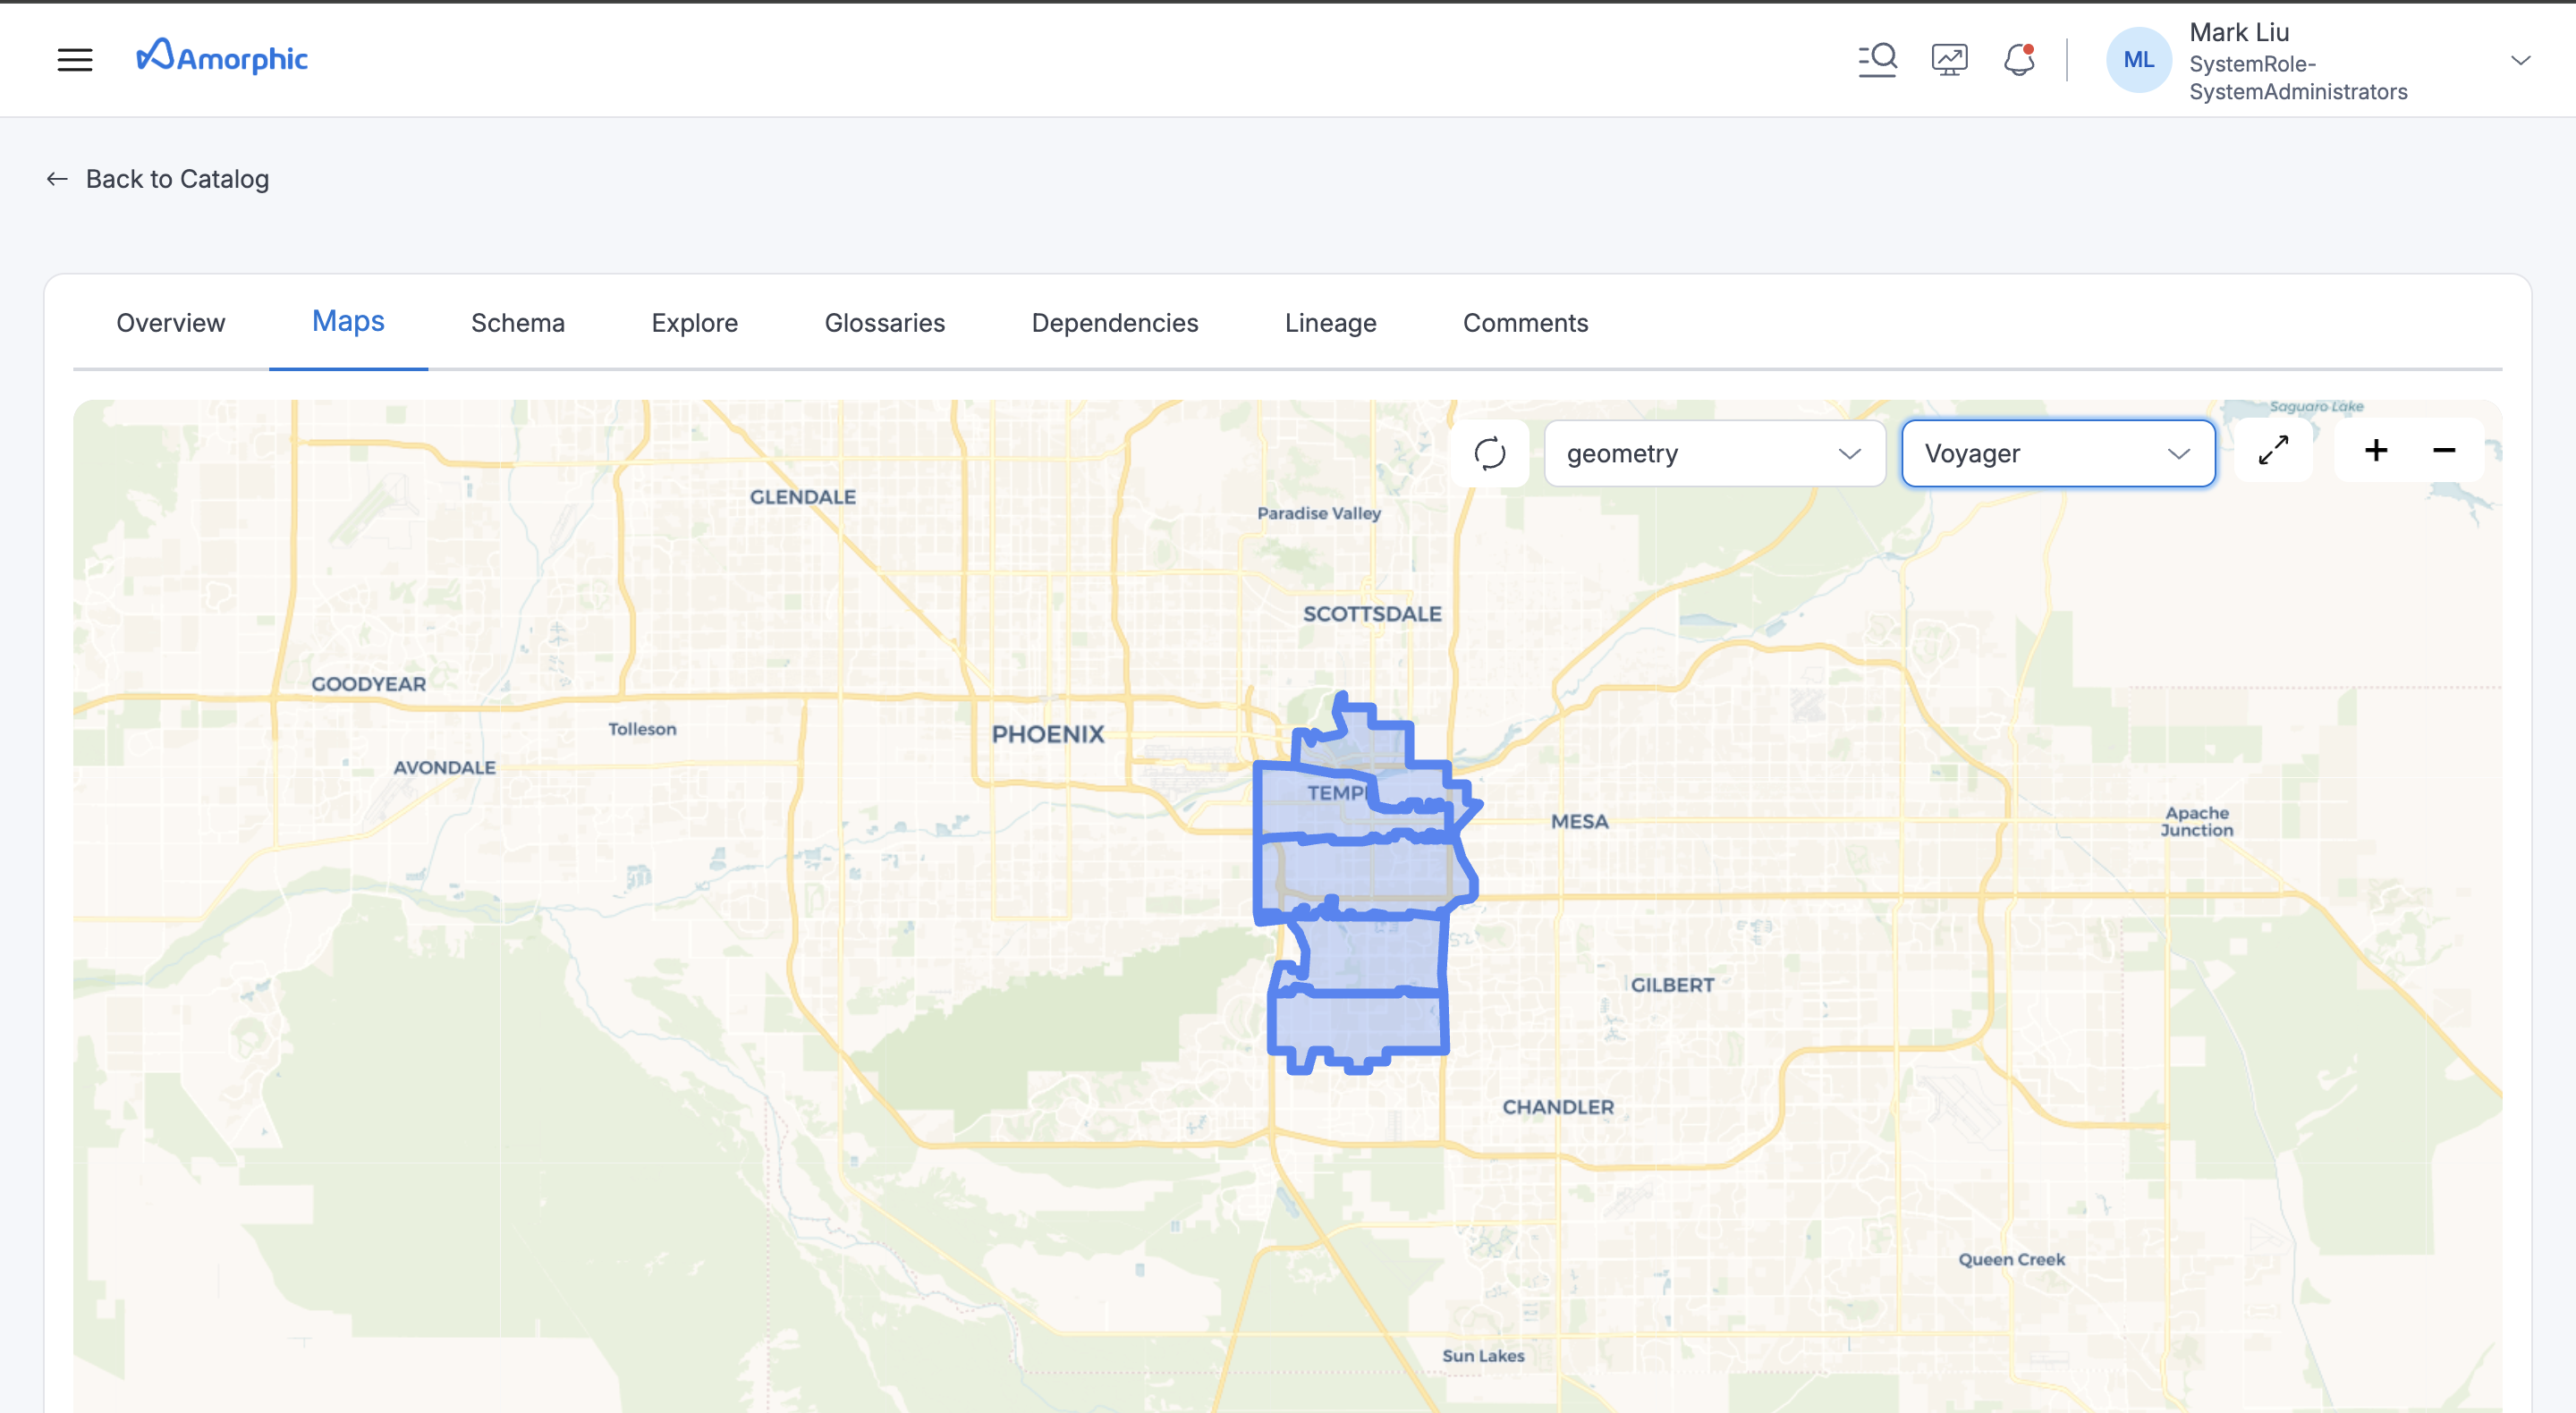This screenshot has width=2576, height=1413.
Task: Open the Voyager map style dropdown
Action: click(2057, 453)
